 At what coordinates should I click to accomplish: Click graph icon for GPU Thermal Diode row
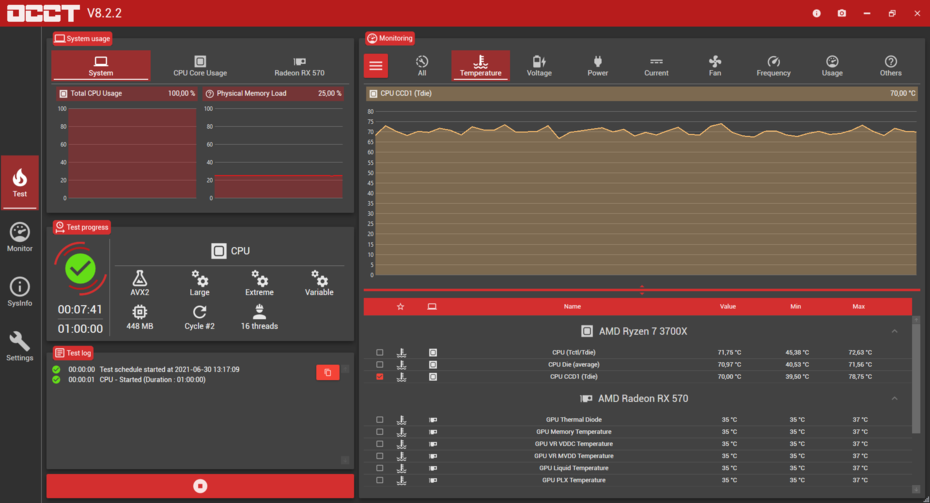click(x=402, y=420)
